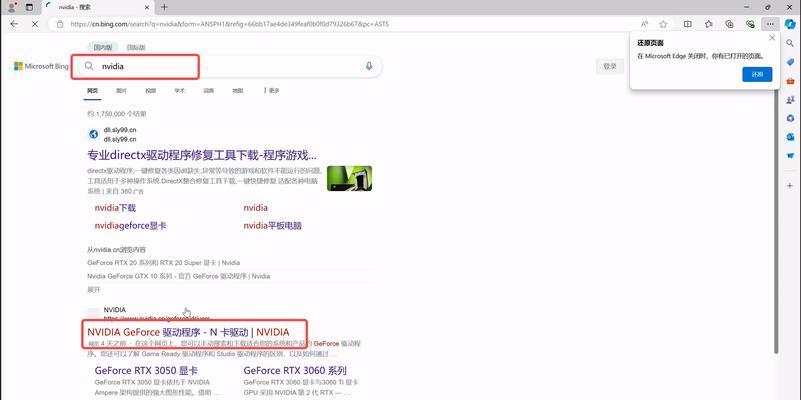Open sidebar Microsoft 365 icon
The height and width of the screenshot is (400, 801).
pos(790,119)
